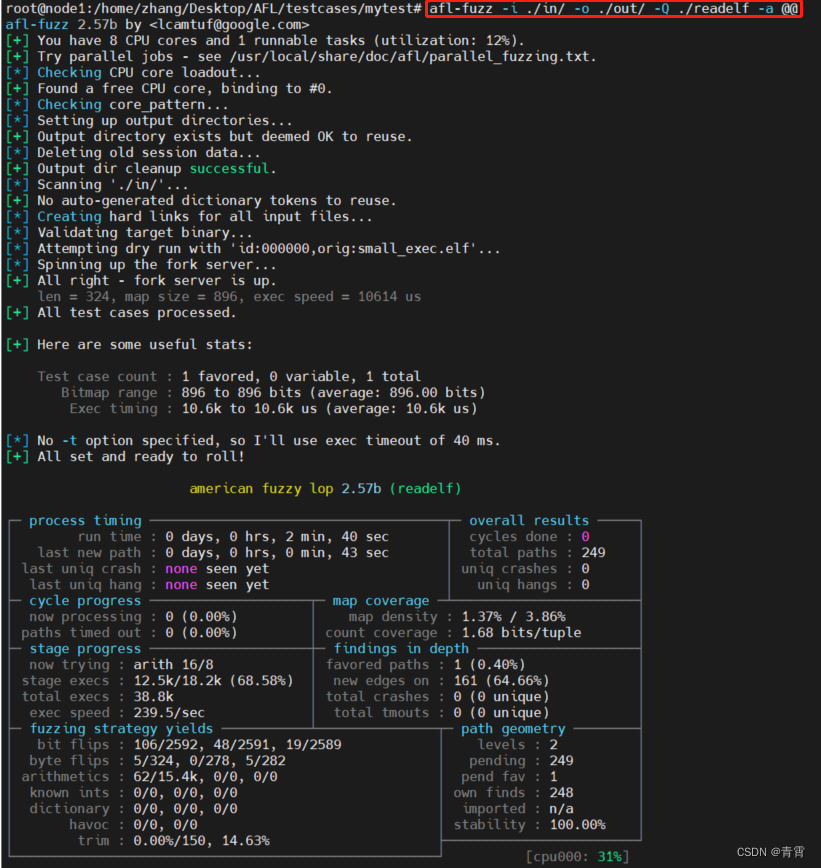Screen dimensions: 821x868
Task: Click the 'process timing' section header
Action: point(85,520)
